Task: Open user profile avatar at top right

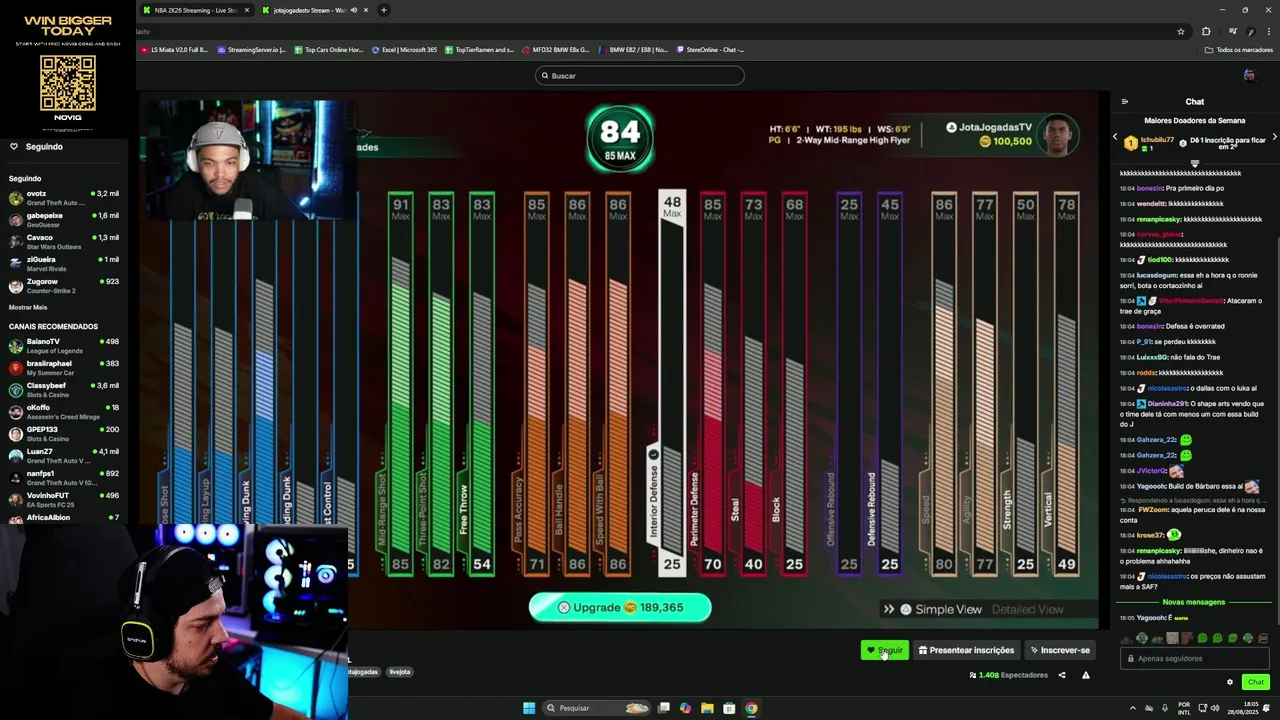Action: [1249, 75]
